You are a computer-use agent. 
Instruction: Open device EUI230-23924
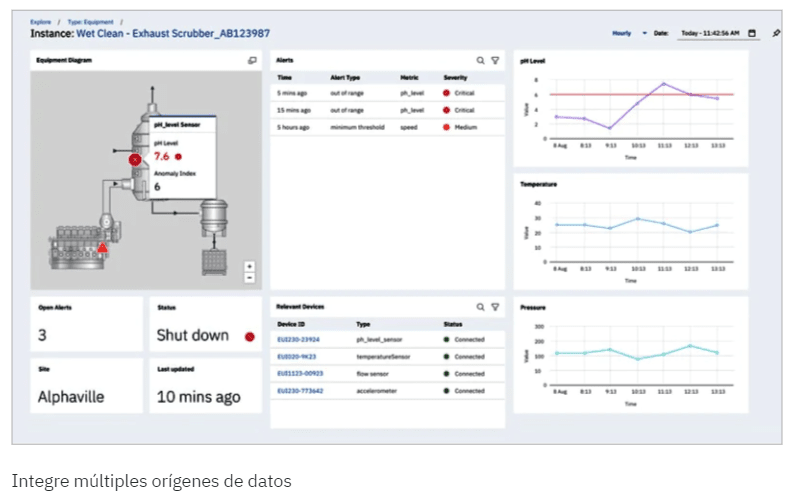click(299, 340)
